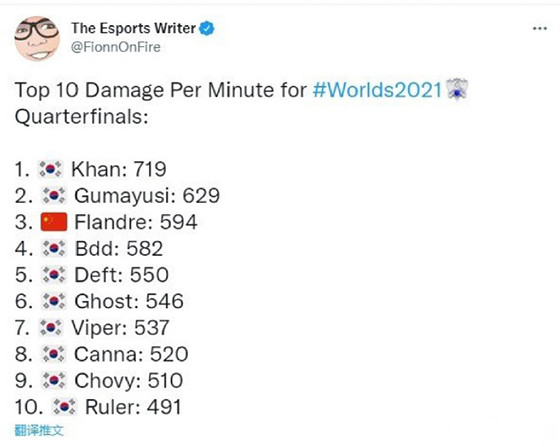Click the @FionnOnFire handle
This screenshot has height=447, width=560.
coord(116,47)
